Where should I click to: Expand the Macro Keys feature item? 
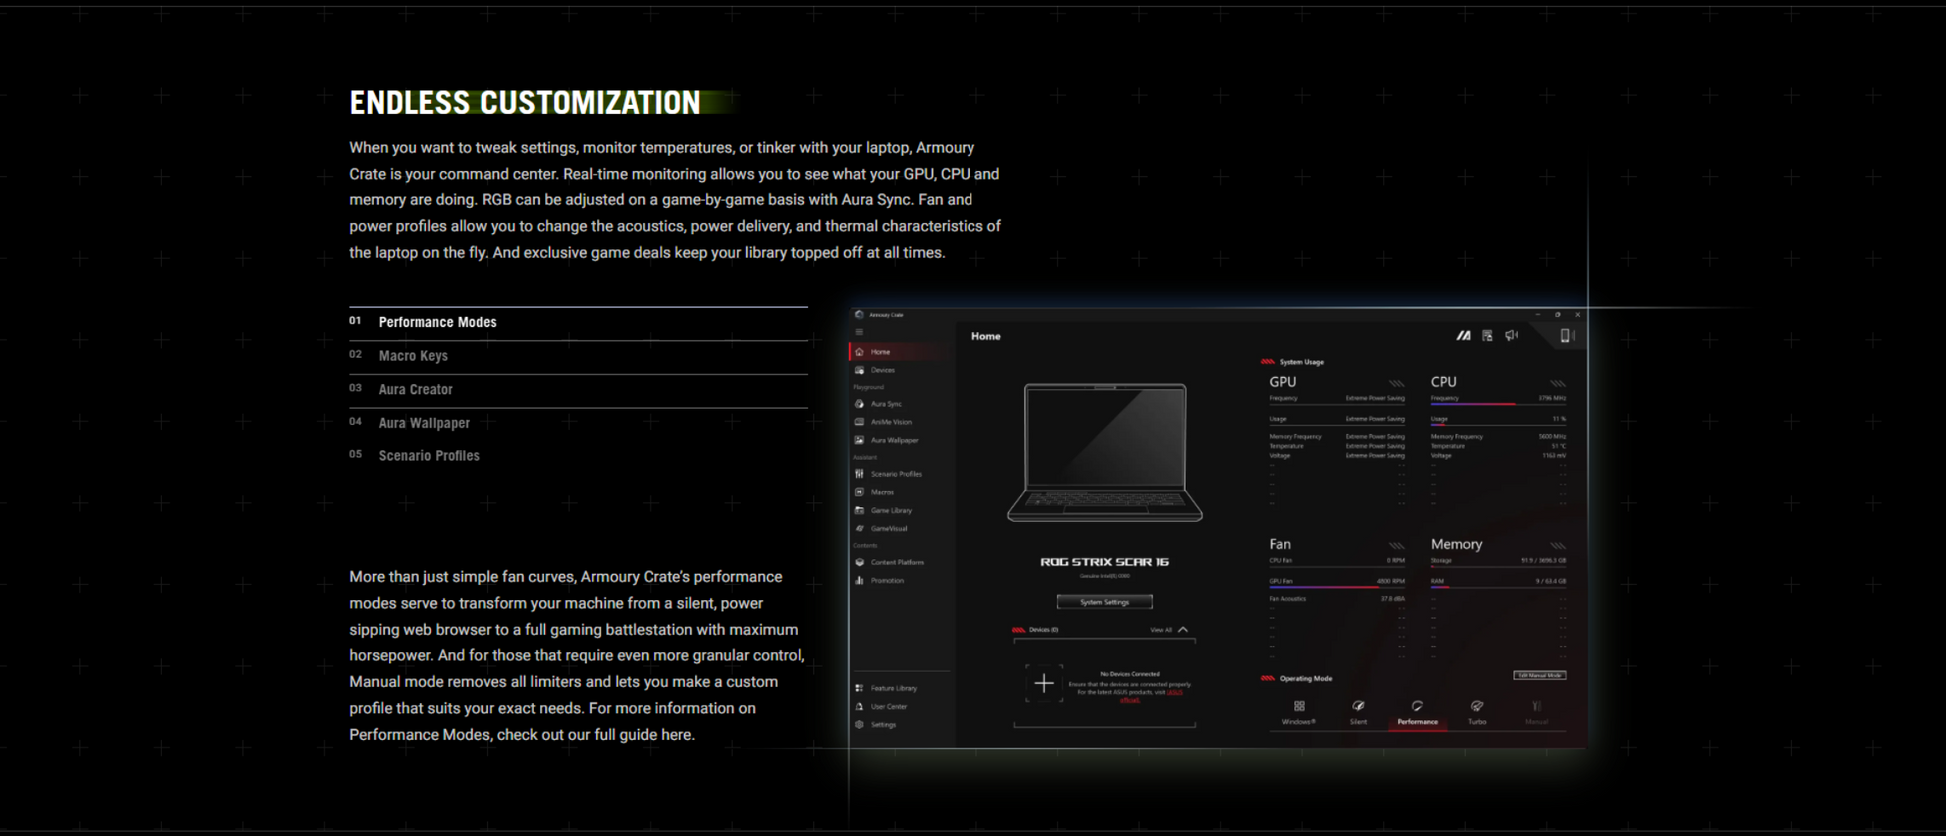pos(413,356)
